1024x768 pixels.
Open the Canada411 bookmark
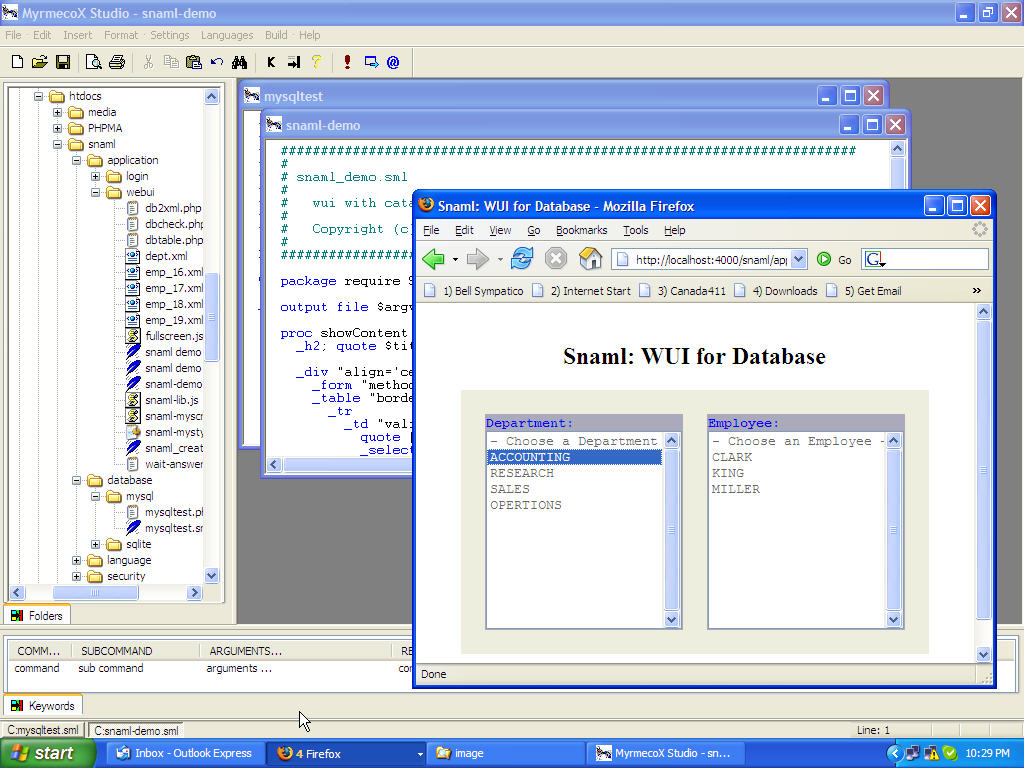[683, 291]
